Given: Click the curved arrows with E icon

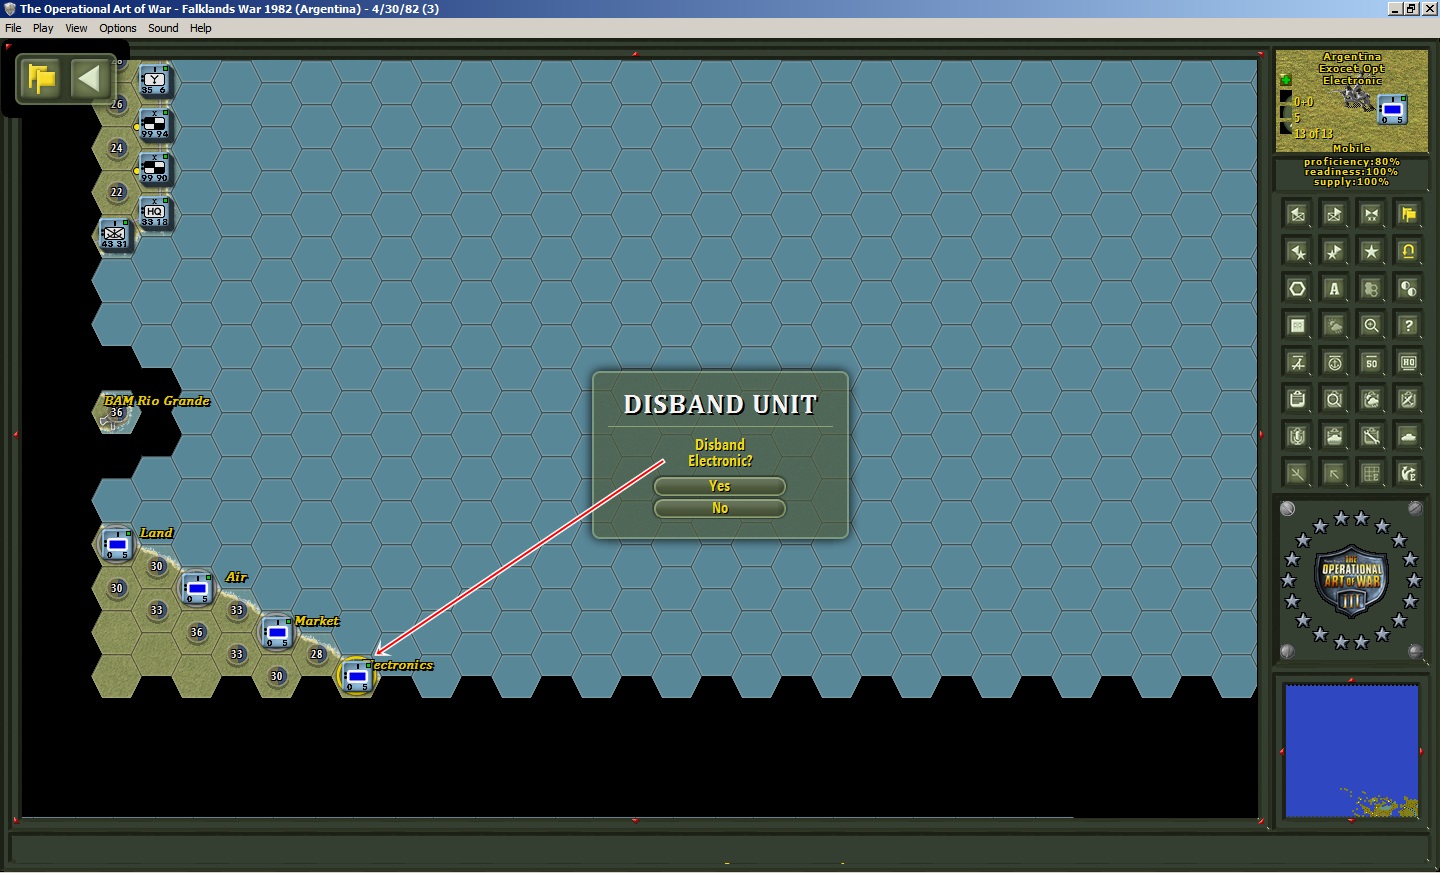Looking at the screenshot, I should tap(1408, 473).
